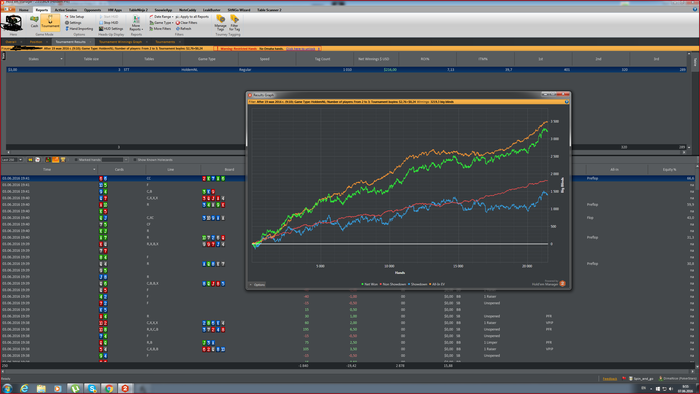Open Options in the Results Graph window
Screen dimensions: 700x394
[258, 284]
